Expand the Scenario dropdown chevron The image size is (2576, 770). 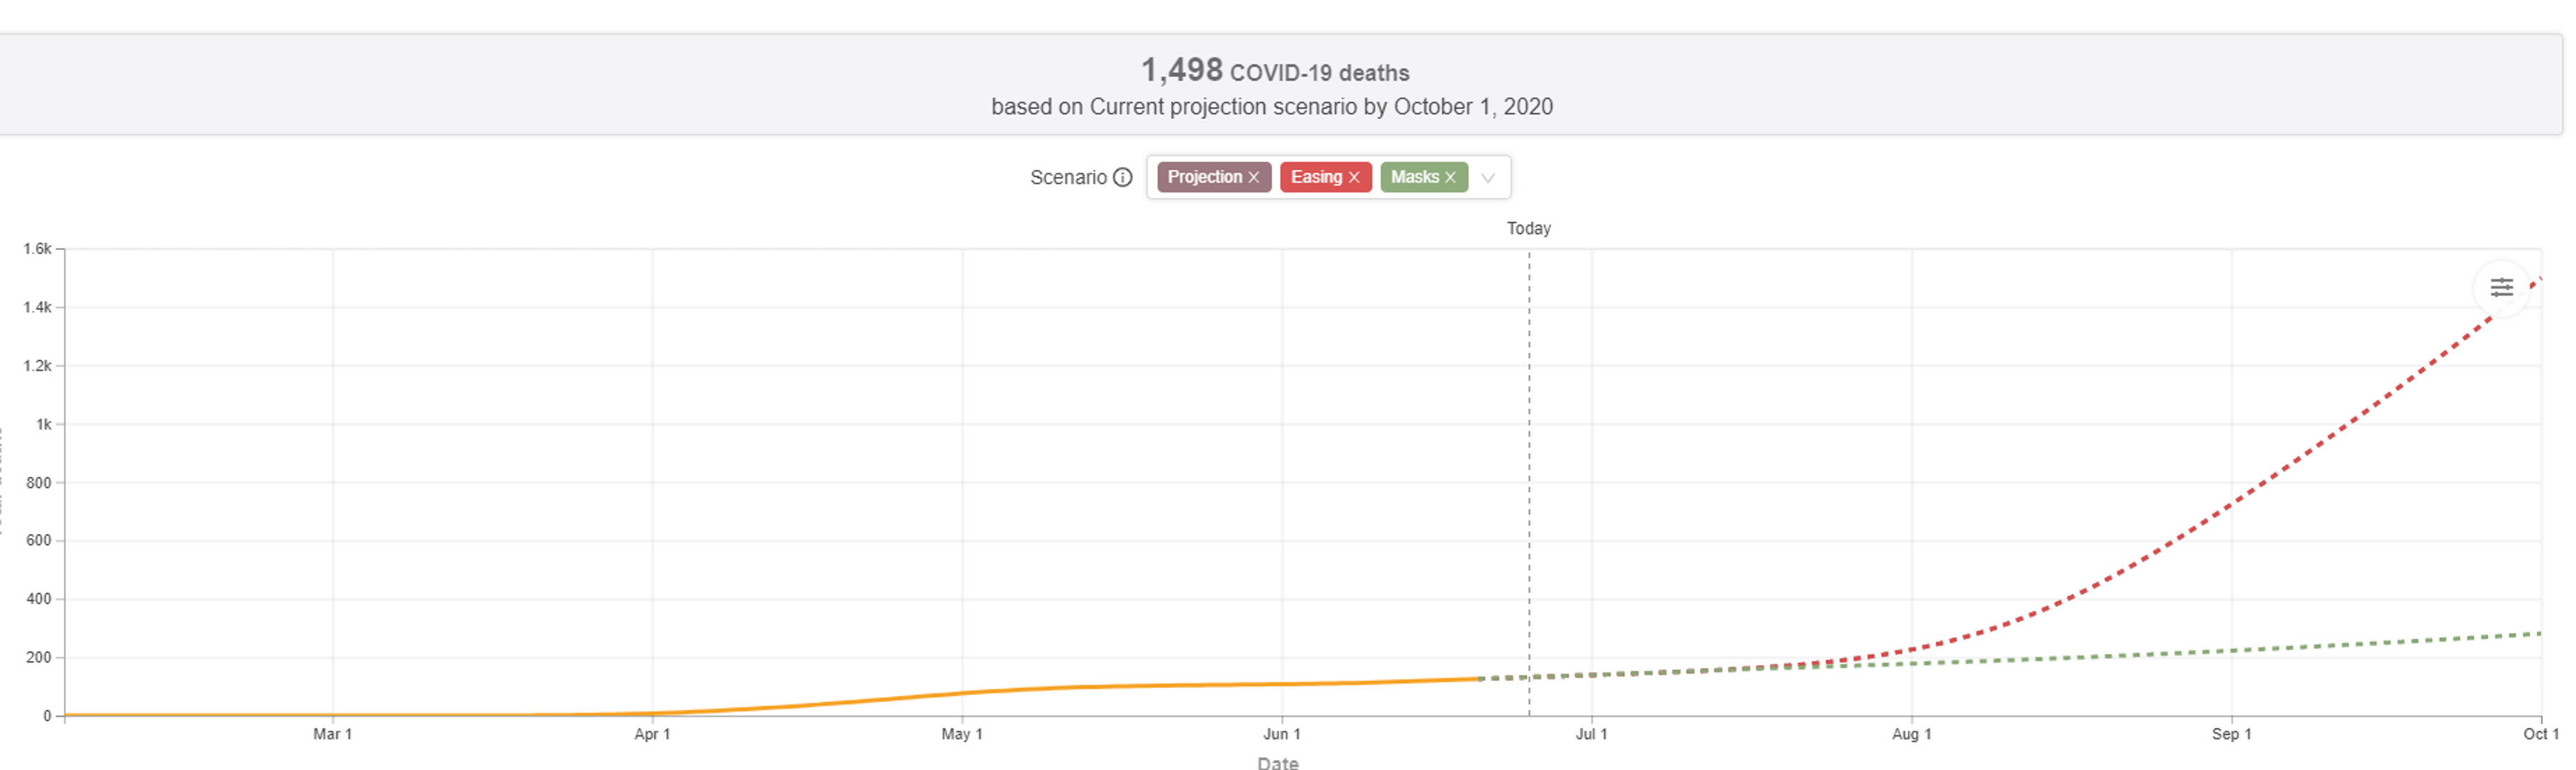tap(1488, 178)
